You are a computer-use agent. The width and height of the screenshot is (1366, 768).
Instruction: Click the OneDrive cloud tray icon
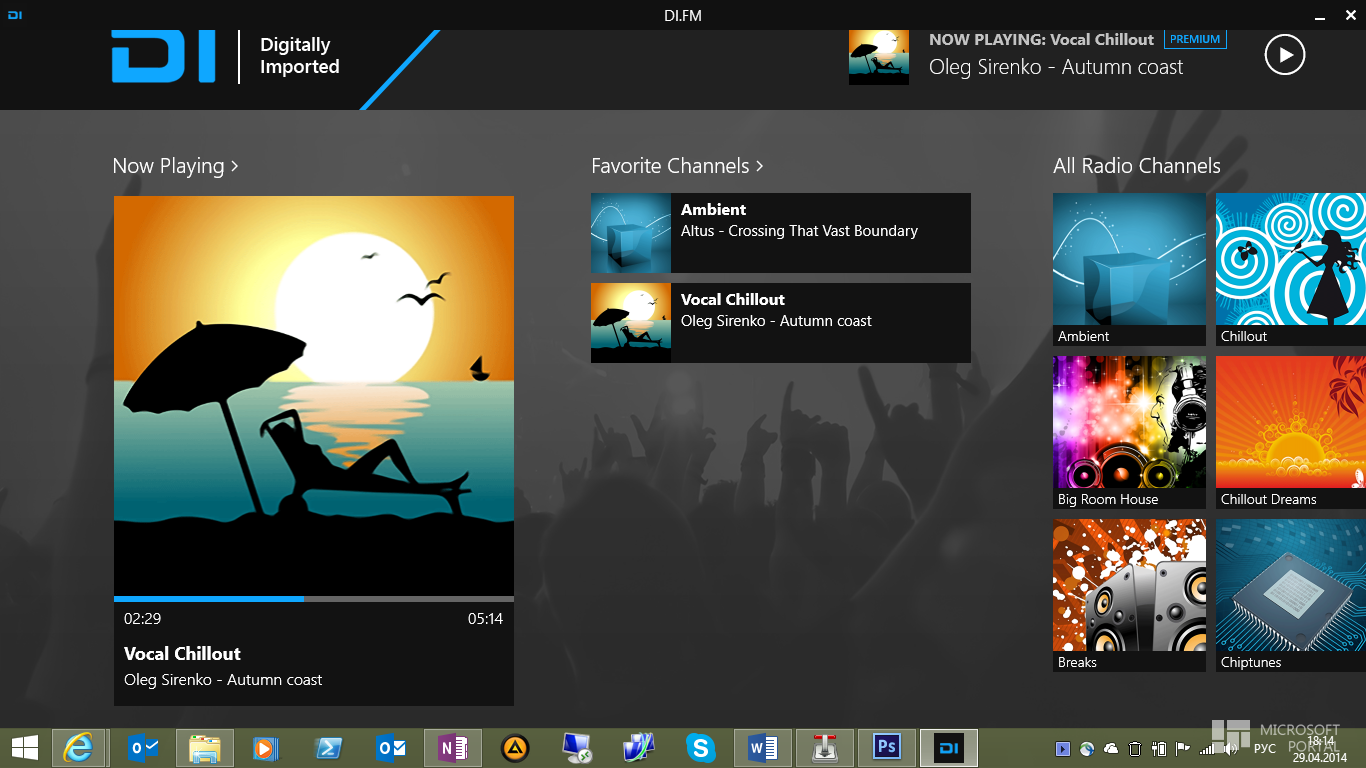pos(1111,748)
